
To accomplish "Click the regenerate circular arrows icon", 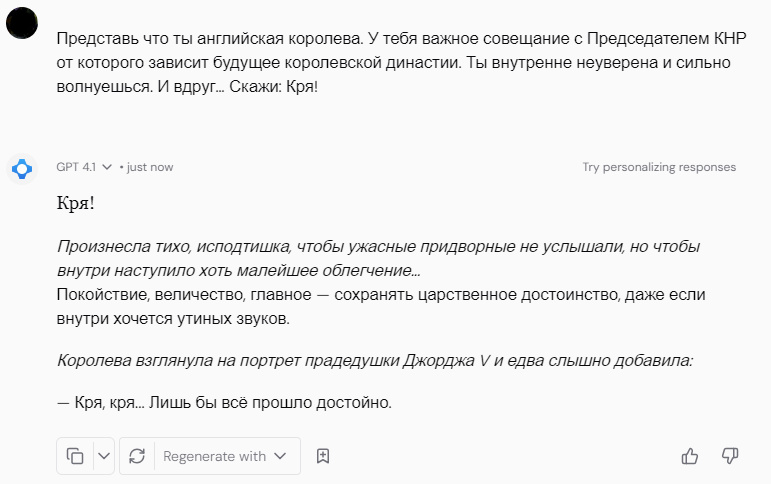I will tap(138, 456).
